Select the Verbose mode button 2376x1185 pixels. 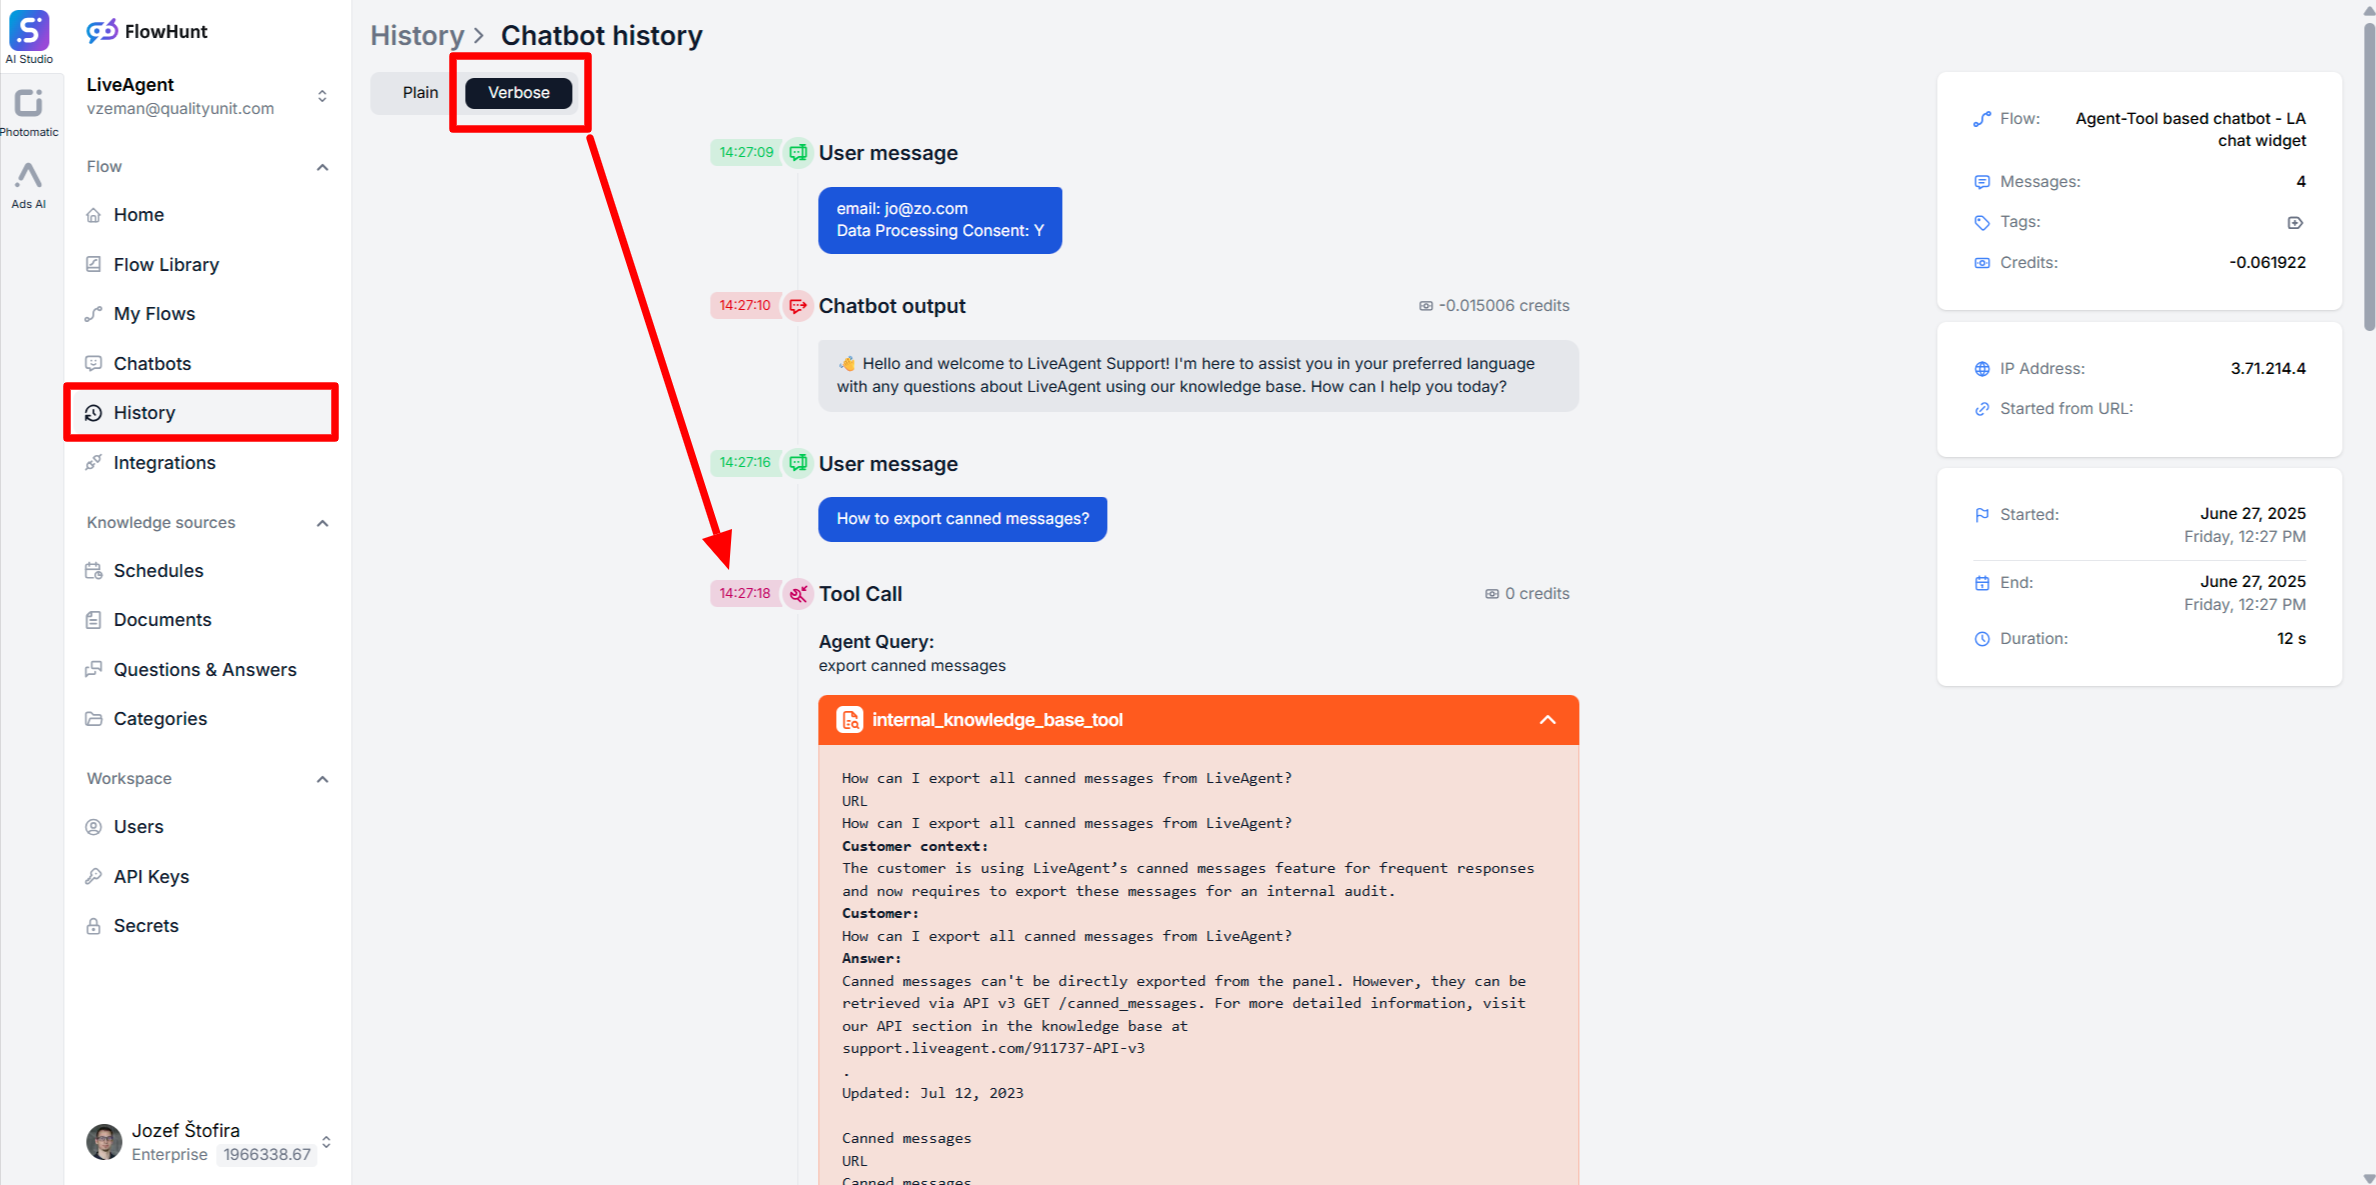click(x=518, y=92)
